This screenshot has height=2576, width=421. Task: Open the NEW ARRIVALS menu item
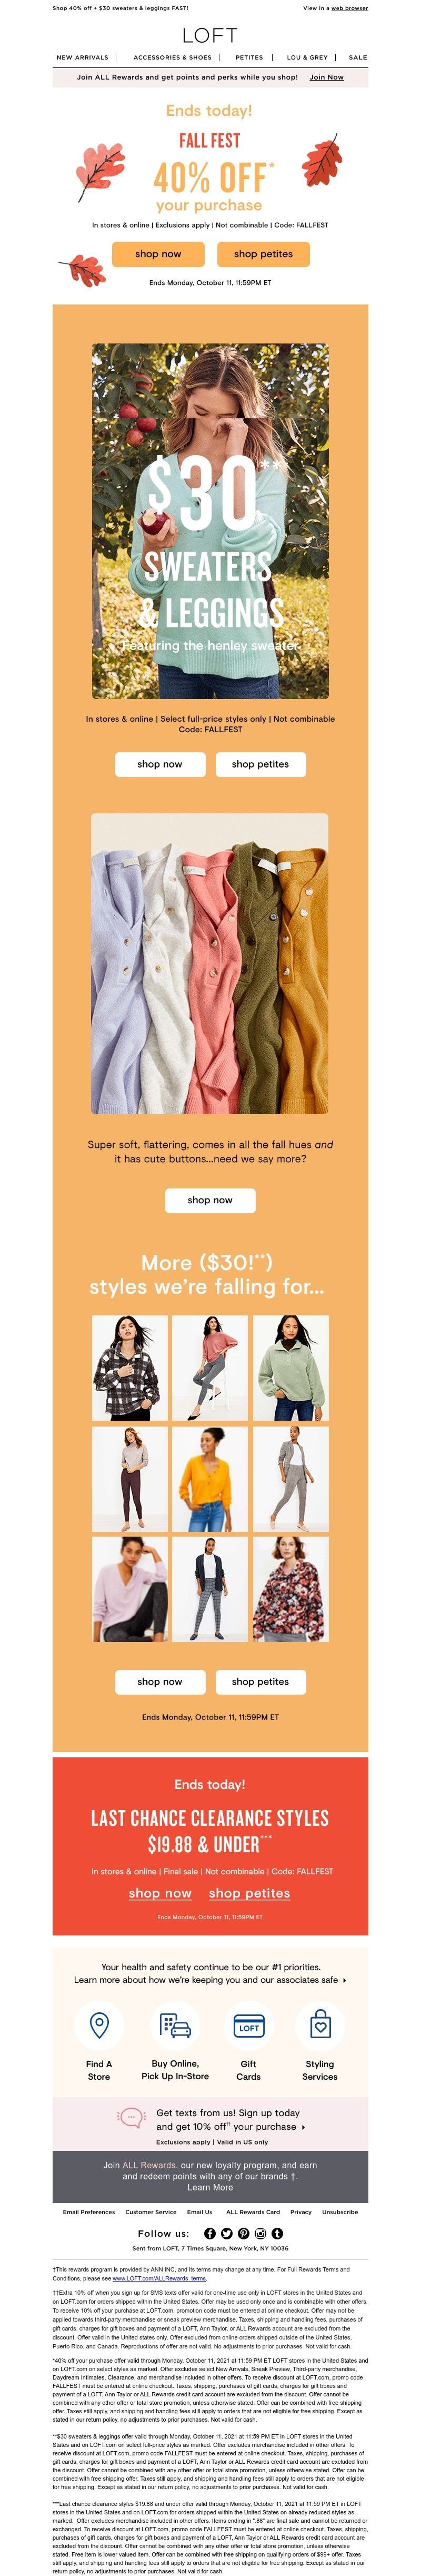pos(83,58)
